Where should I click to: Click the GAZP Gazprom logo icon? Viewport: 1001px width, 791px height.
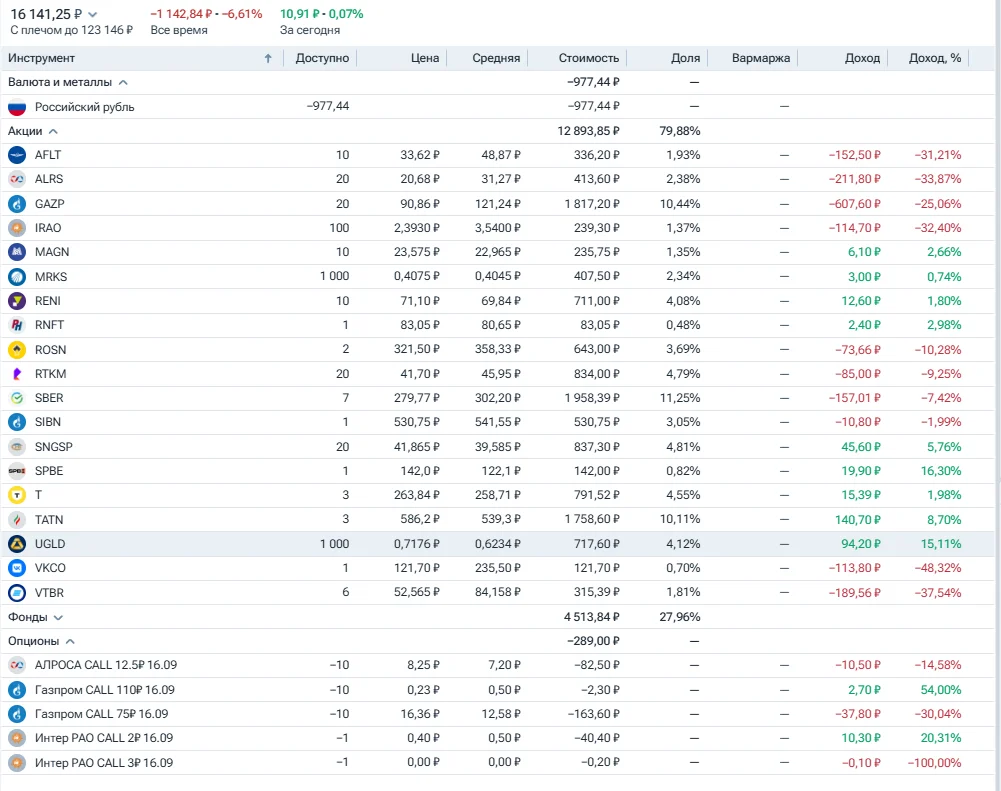(17, 204)
